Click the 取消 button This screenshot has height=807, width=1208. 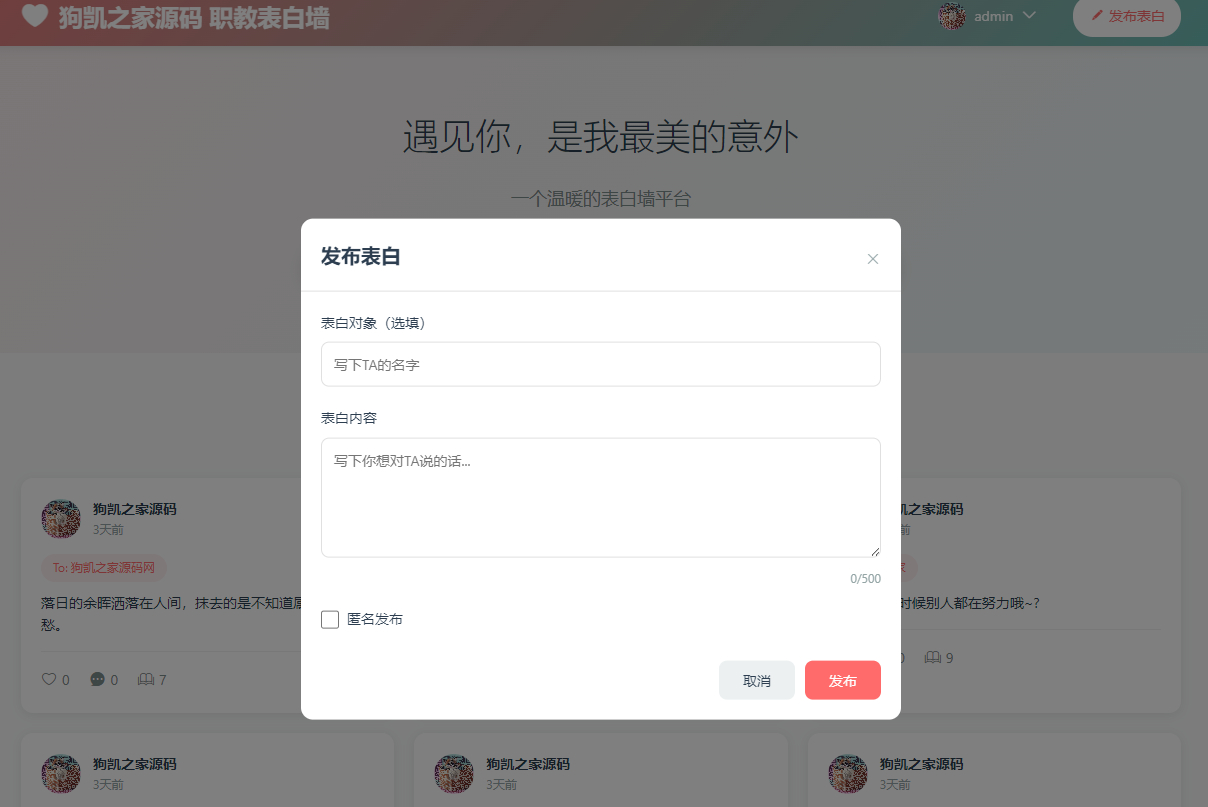click(x=757, y=680)
